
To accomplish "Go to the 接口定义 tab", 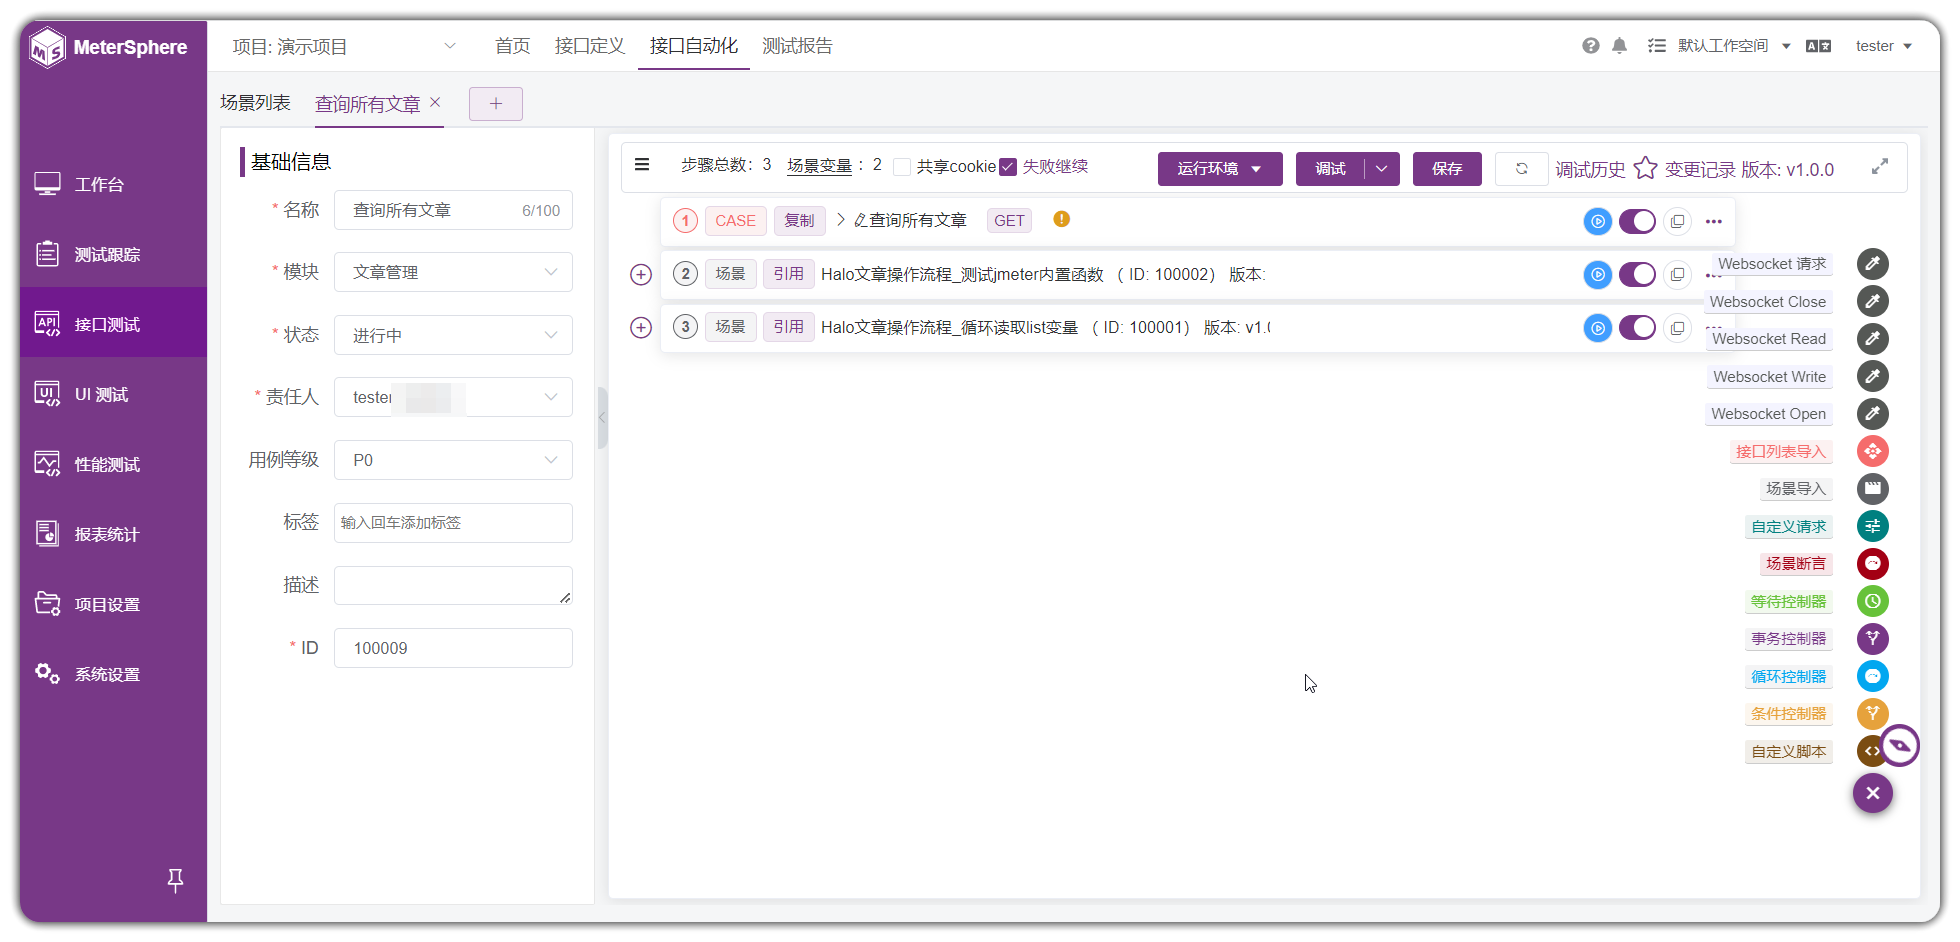I will (589, 46).
